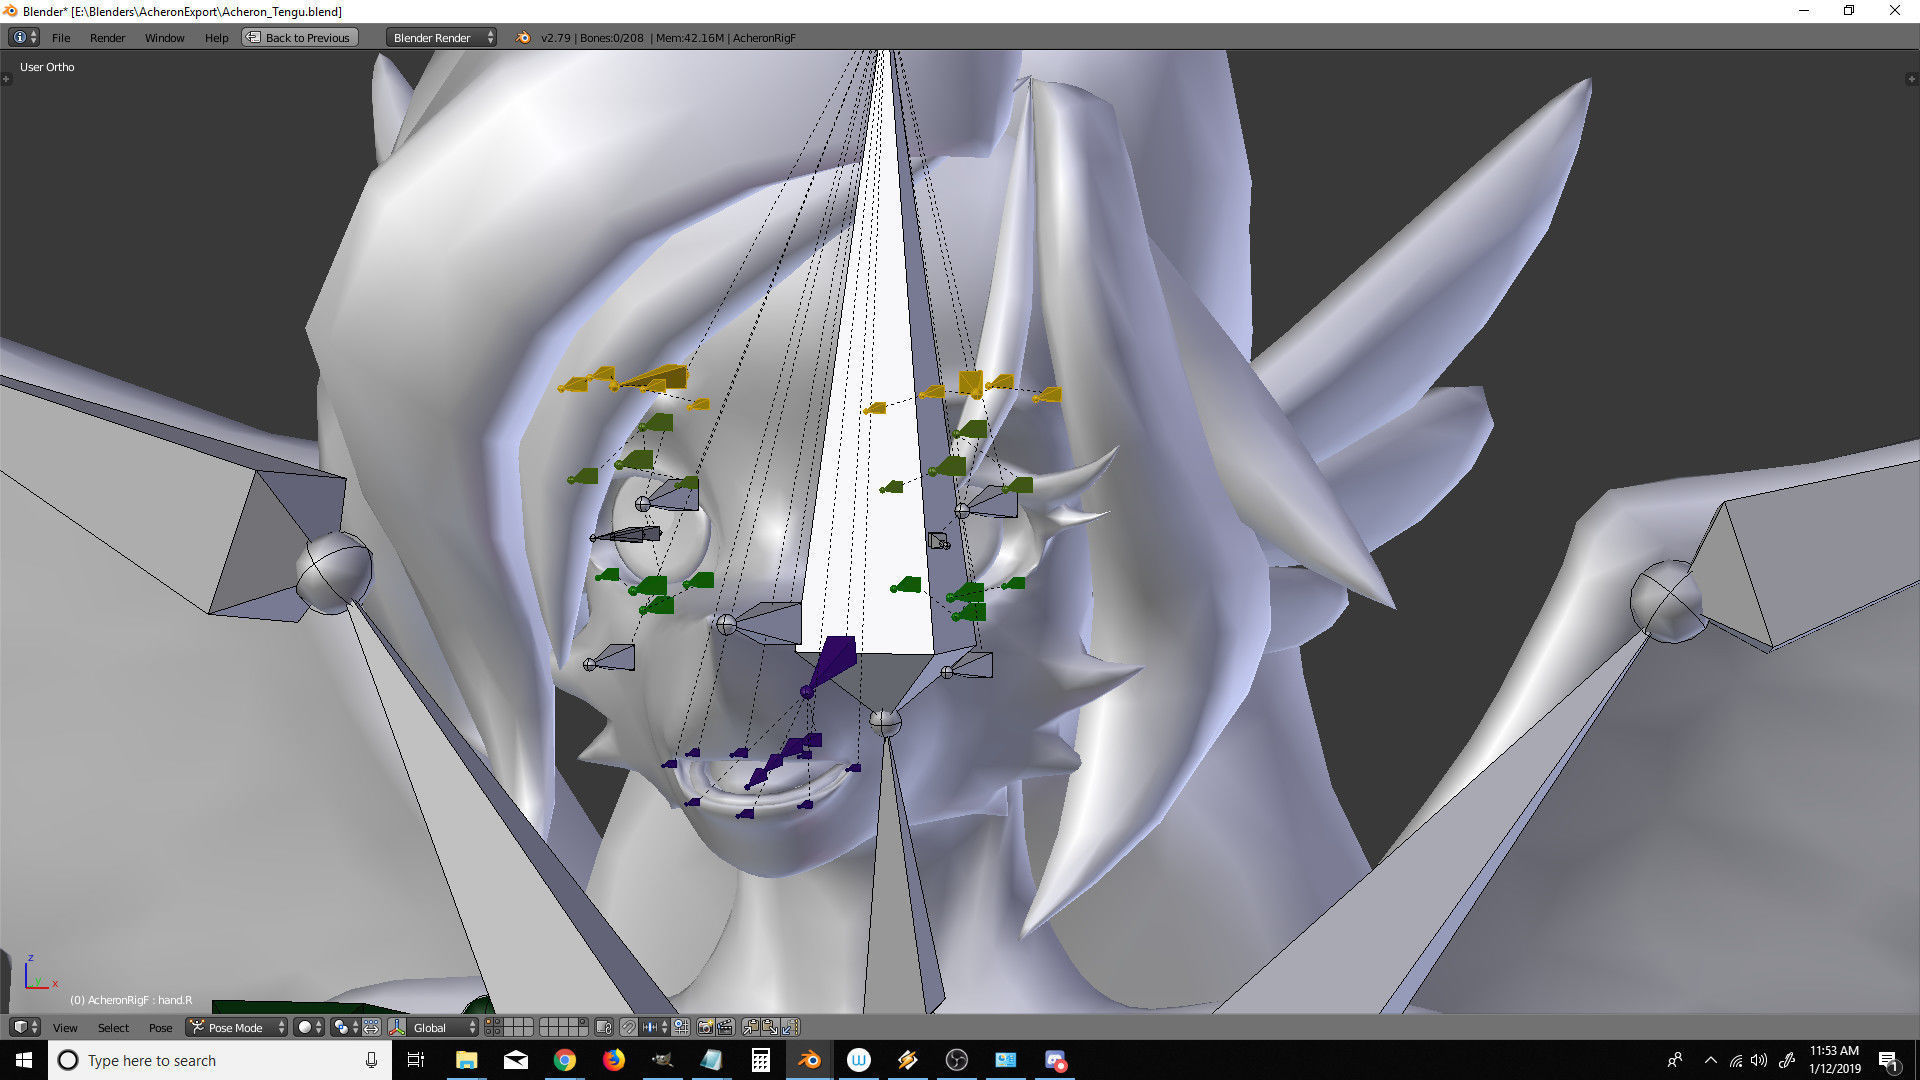Open the Blender Render engine dropdown
This screenshot has width=1920, height=1080.
(x=441, y=38)
